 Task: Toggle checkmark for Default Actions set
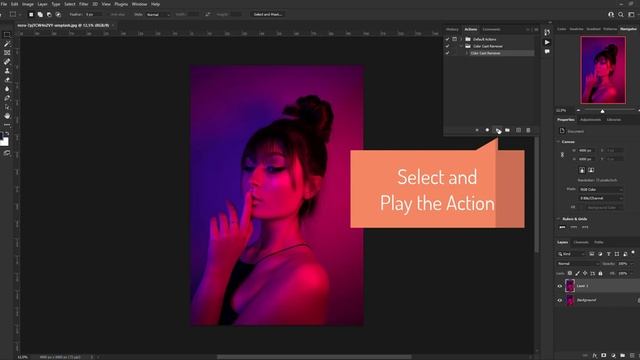click(447, 39)
